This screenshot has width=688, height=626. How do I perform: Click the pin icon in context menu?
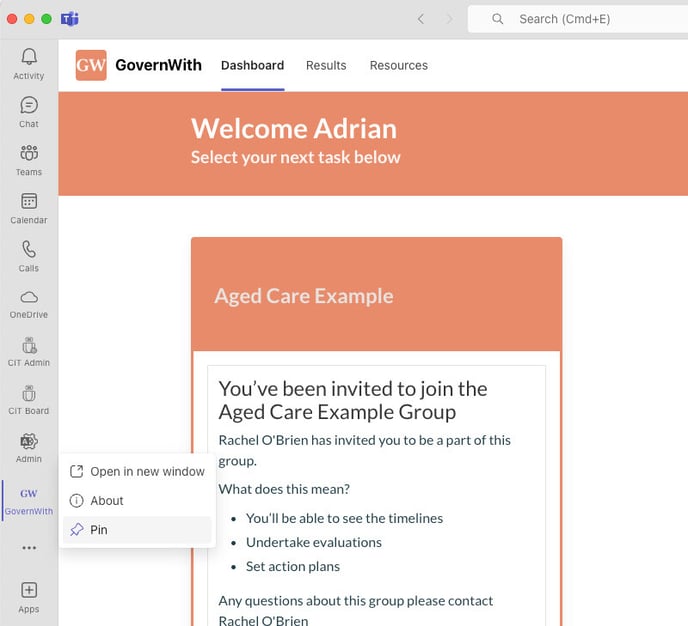click(x=77, y=529)
